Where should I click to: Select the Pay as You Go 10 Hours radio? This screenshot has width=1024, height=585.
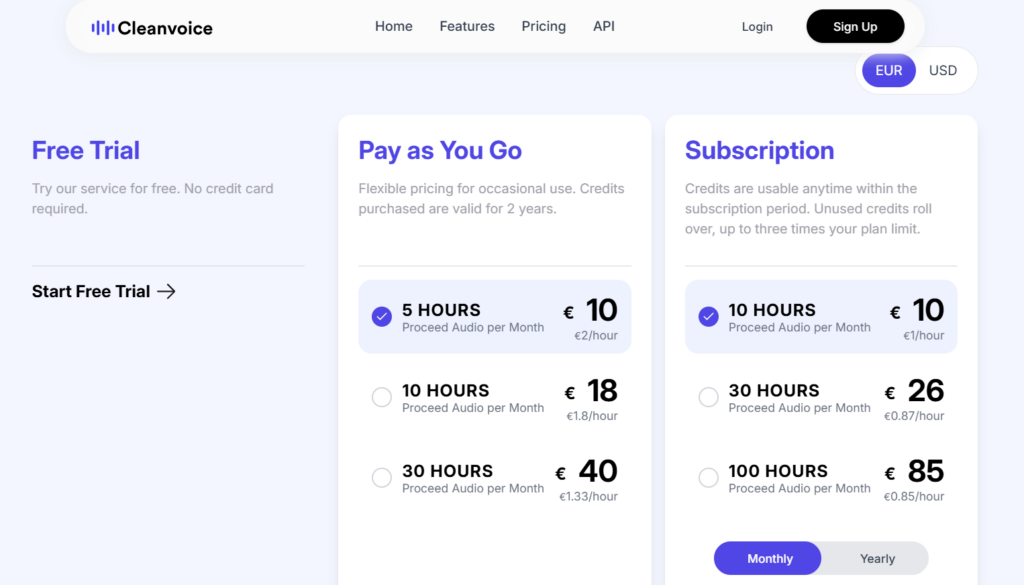coord(381,397)
